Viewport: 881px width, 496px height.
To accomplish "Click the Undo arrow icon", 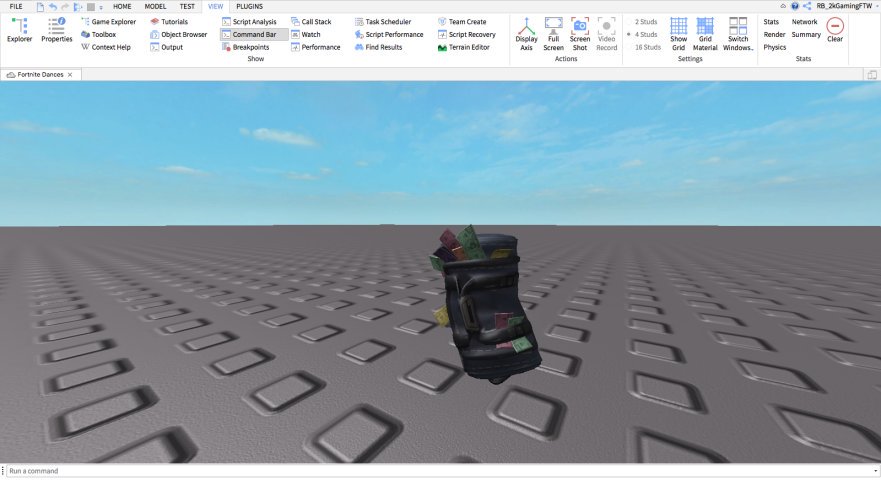I will 53,7.
